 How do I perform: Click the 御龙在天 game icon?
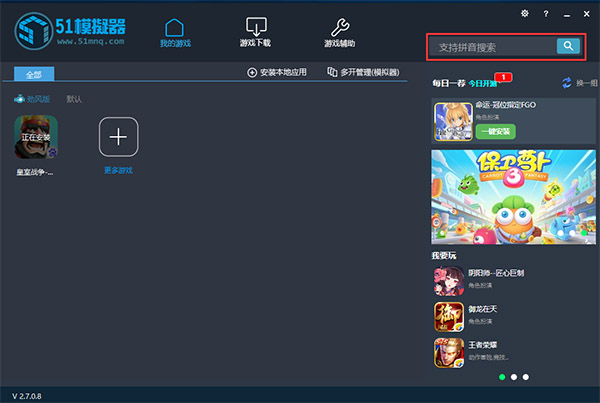[x=449, y=317]
